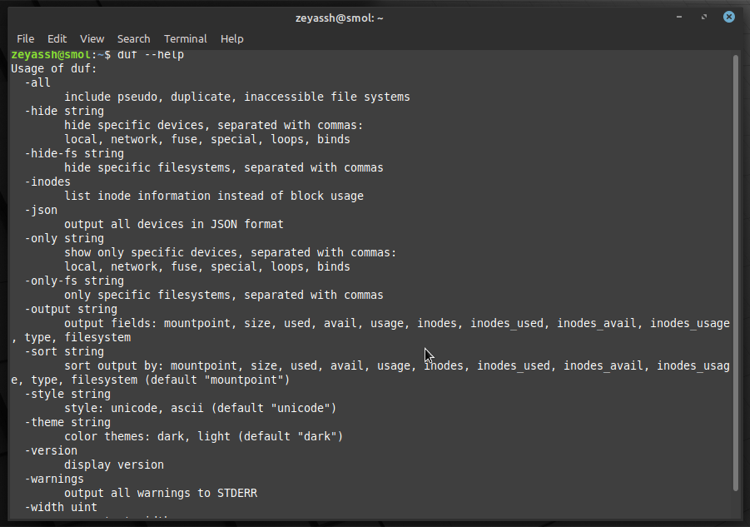The image size is (750, 527).
Task: Click the -hide-fs string option text
Action: coord(74,154)
